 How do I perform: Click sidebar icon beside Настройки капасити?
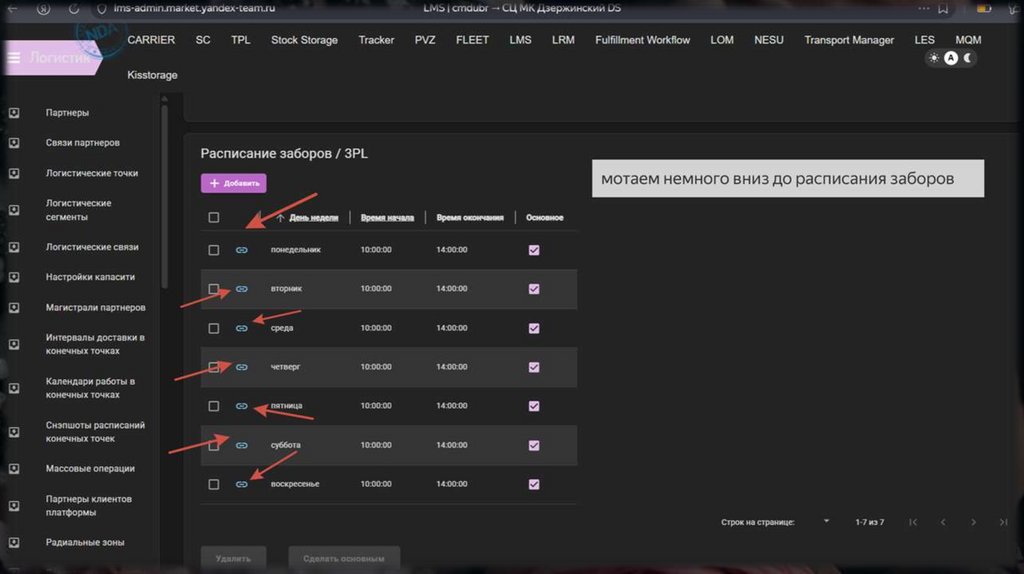14,278
